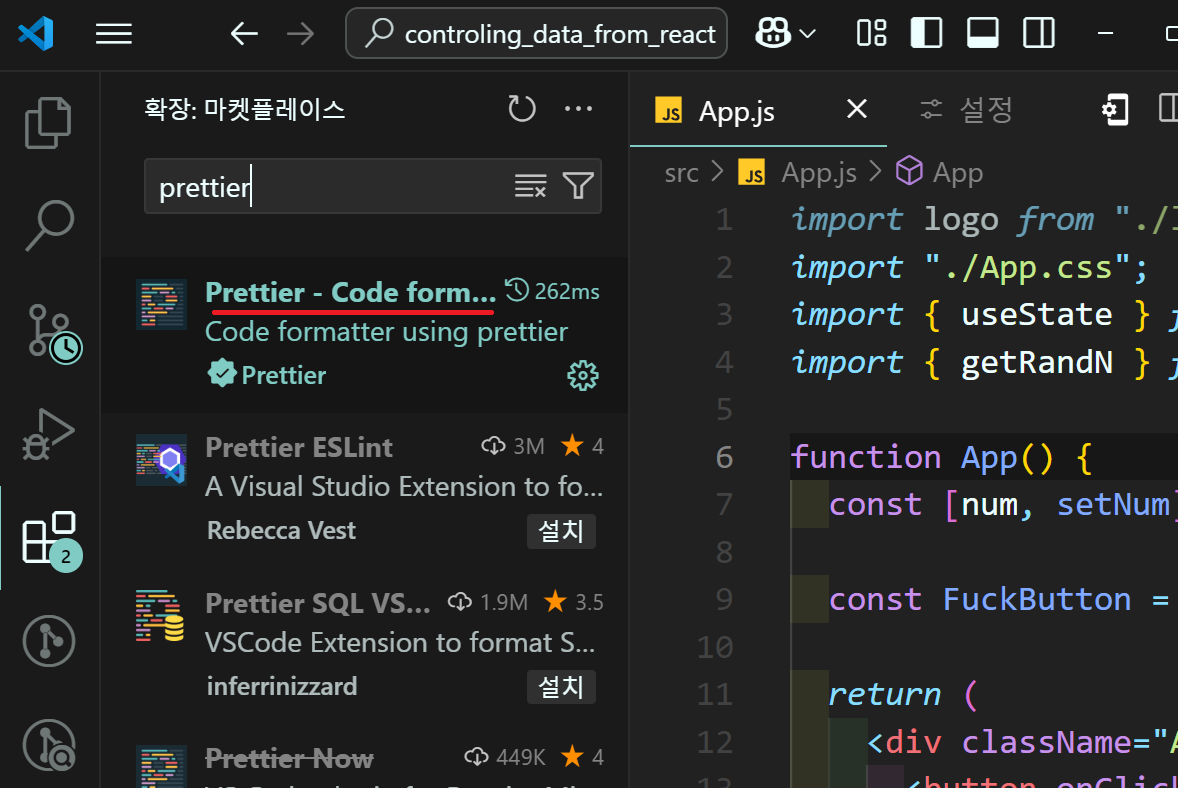Click the src breadcrumb

tap(681, 174)
